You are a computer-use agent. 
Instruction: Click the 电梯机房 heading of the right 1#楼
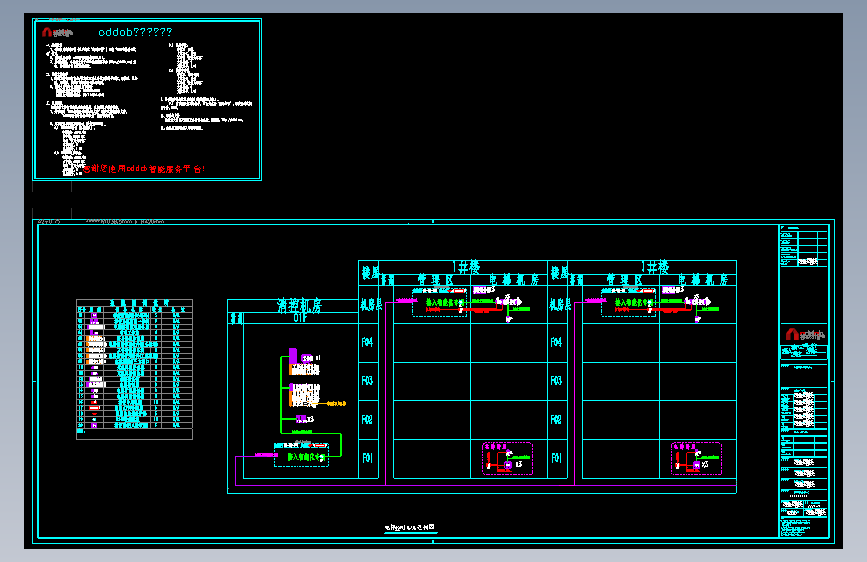(x=703, y=280)
